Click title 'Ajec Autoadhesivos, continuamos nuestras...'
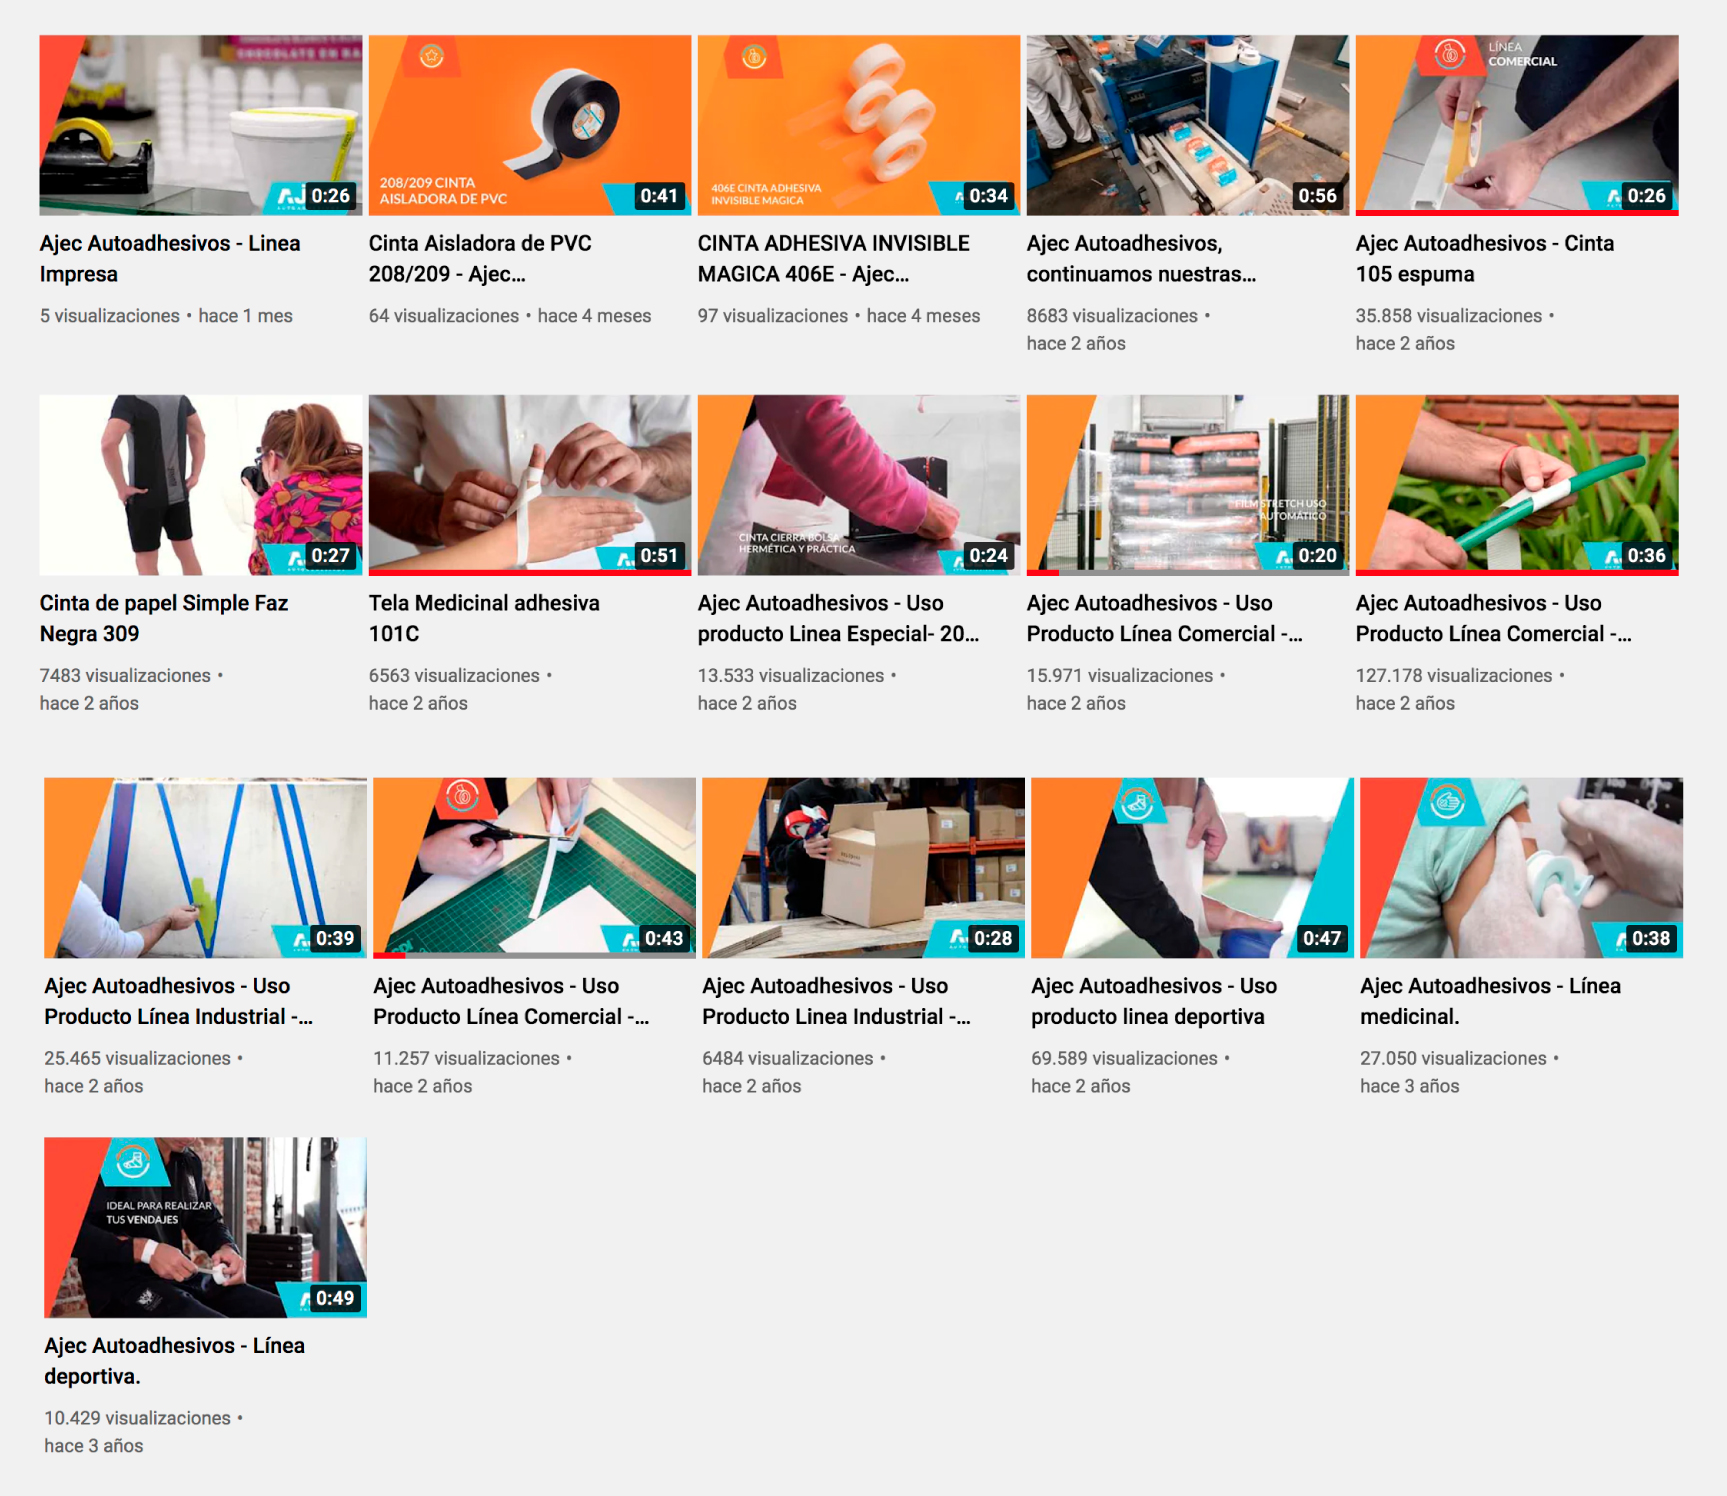1727x1496 pixels. [1141, 259]
